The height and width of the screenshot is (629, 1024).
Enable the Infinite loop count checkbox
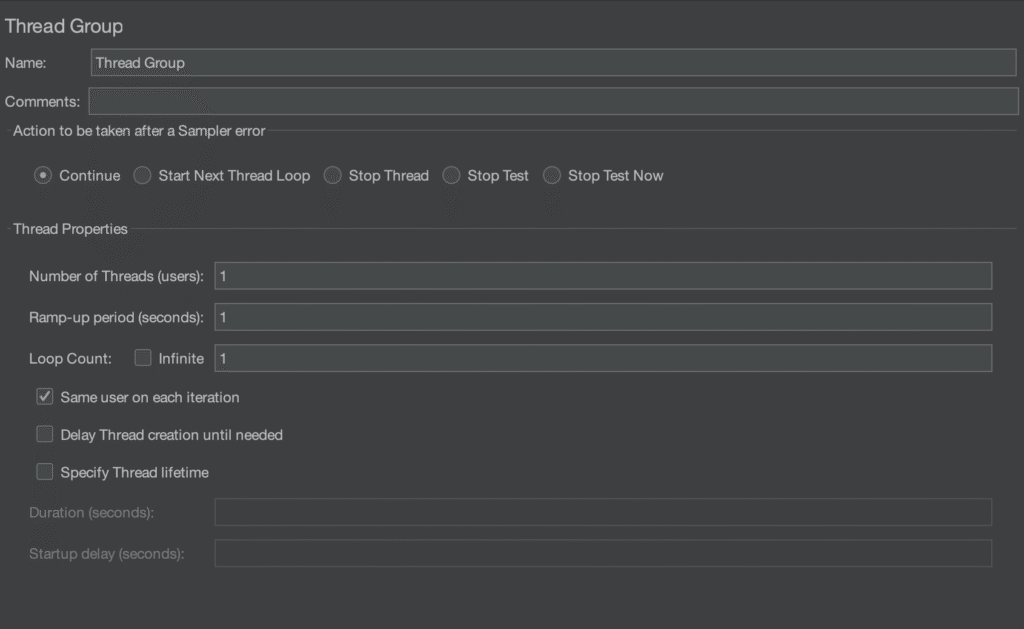pyautogui.click(x=143, y=358)
